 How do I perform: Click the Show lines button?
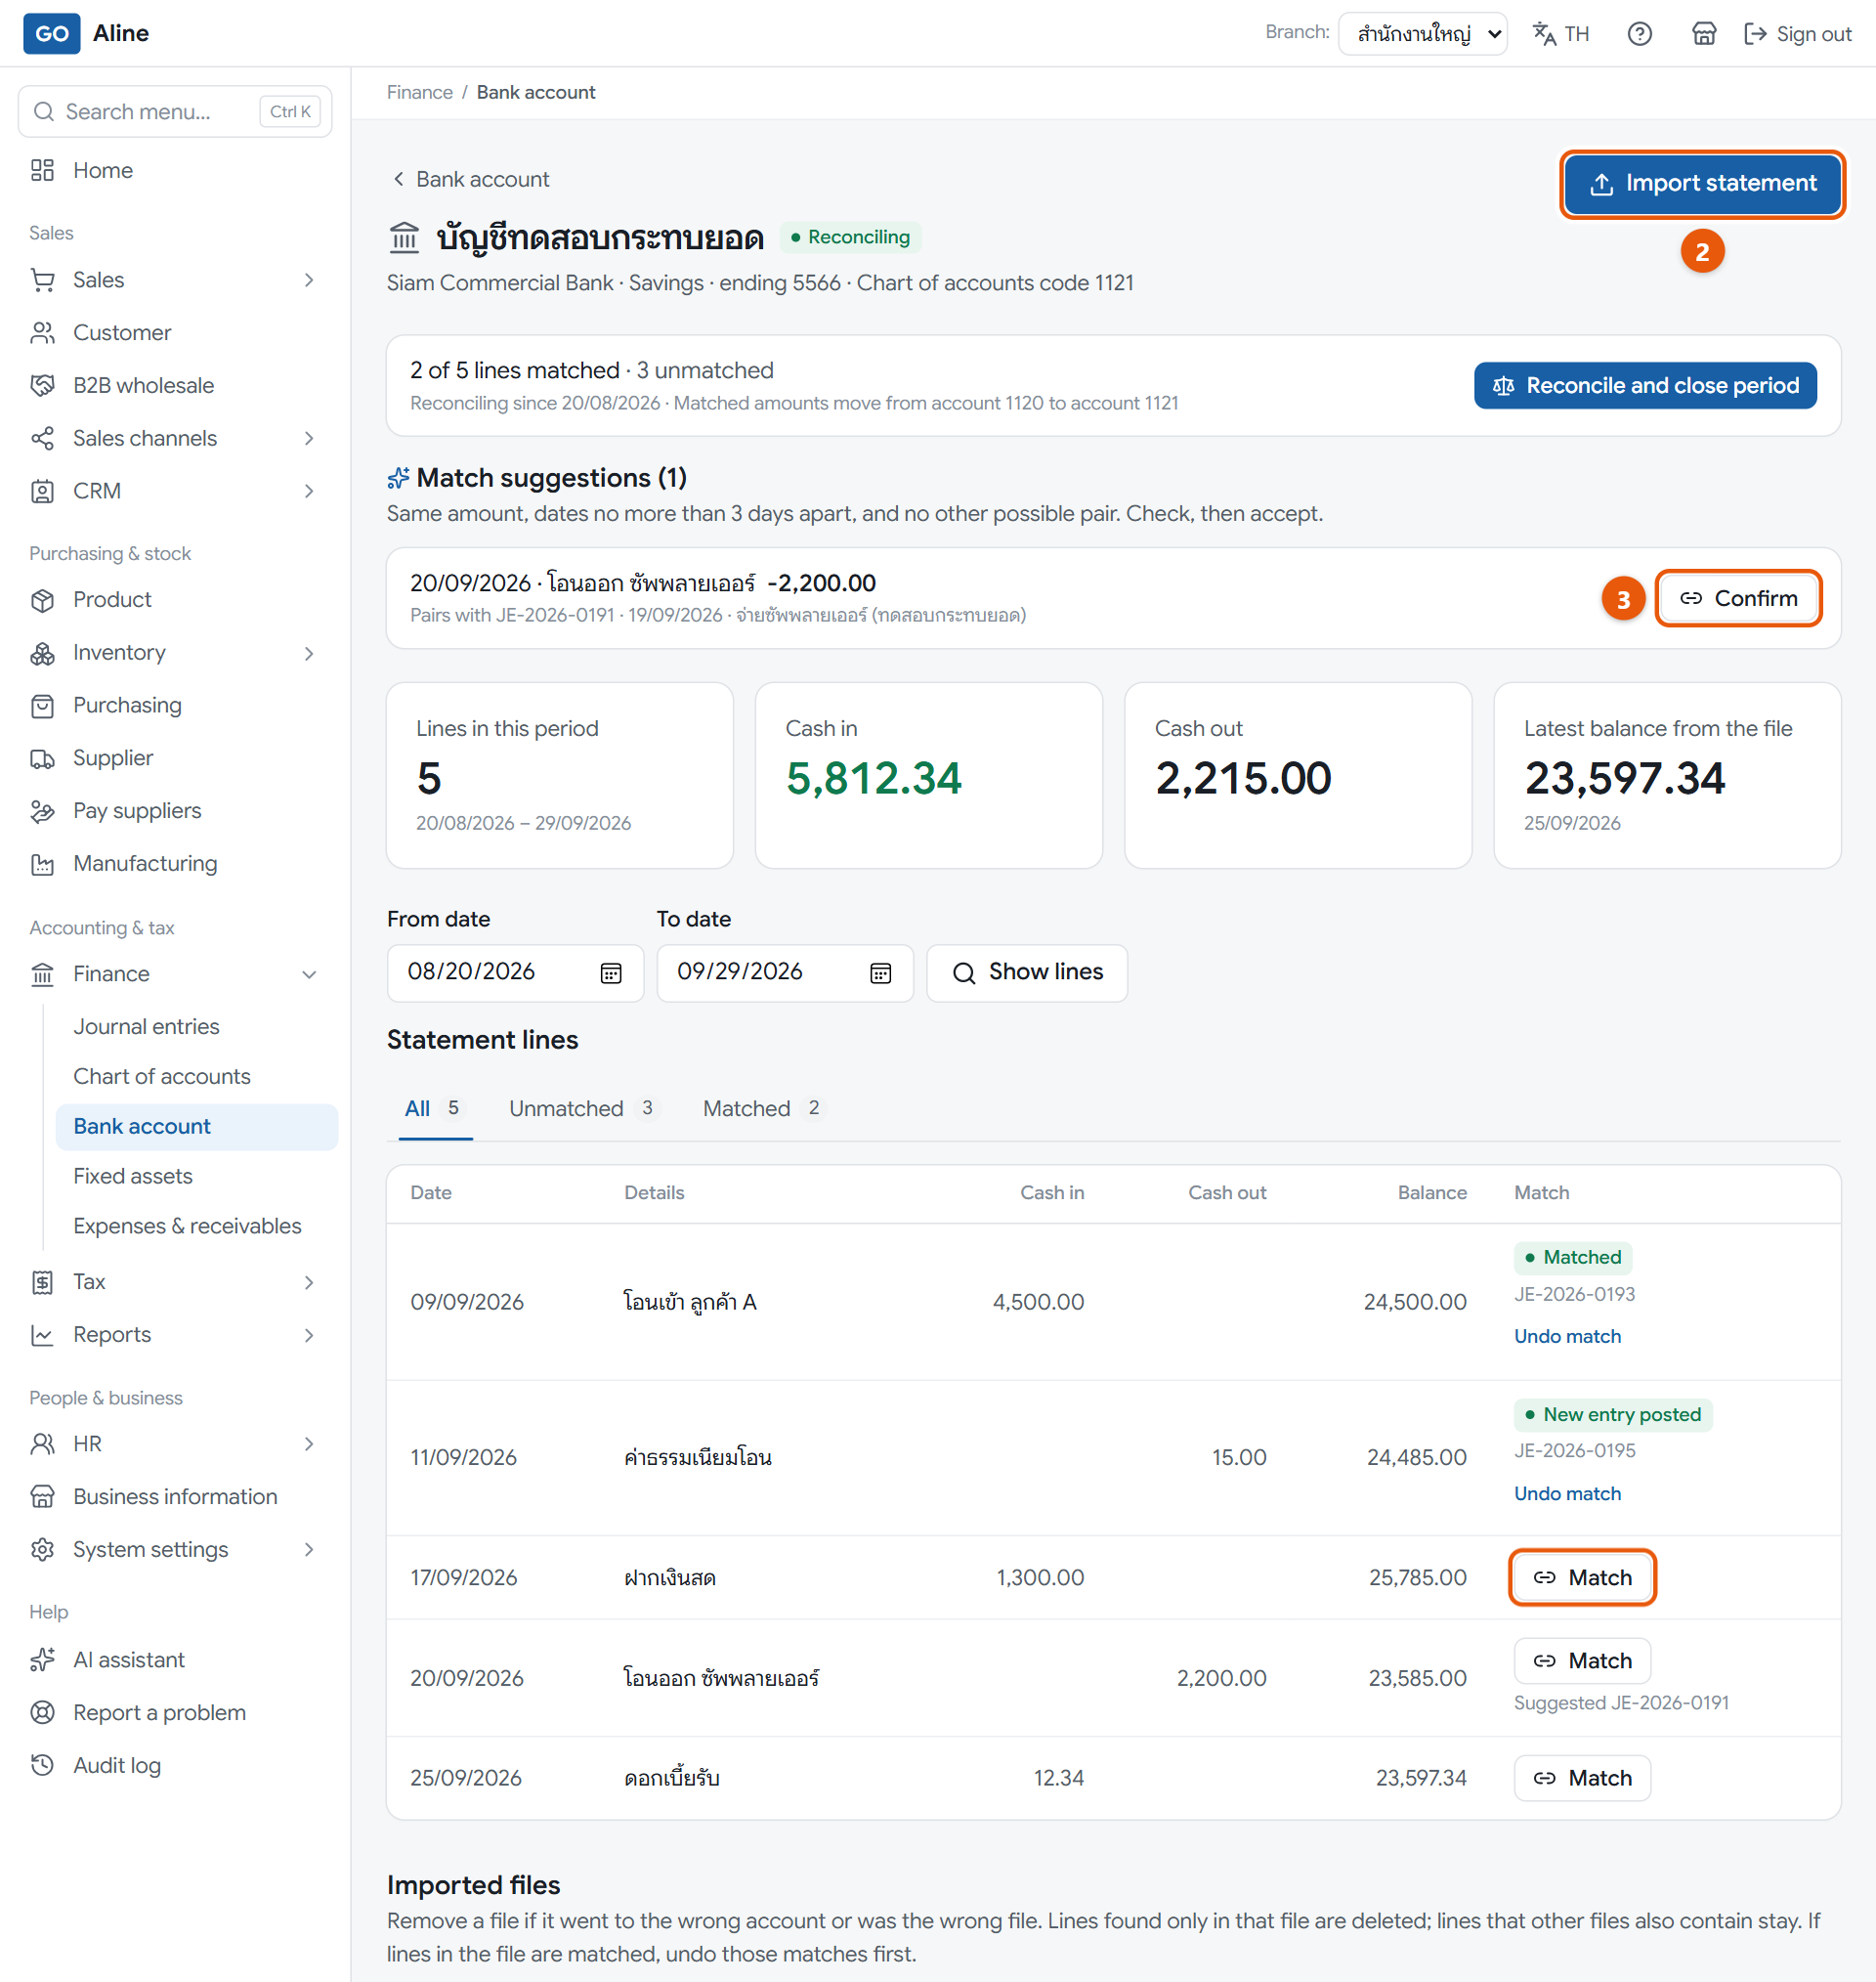point(1027,973)
